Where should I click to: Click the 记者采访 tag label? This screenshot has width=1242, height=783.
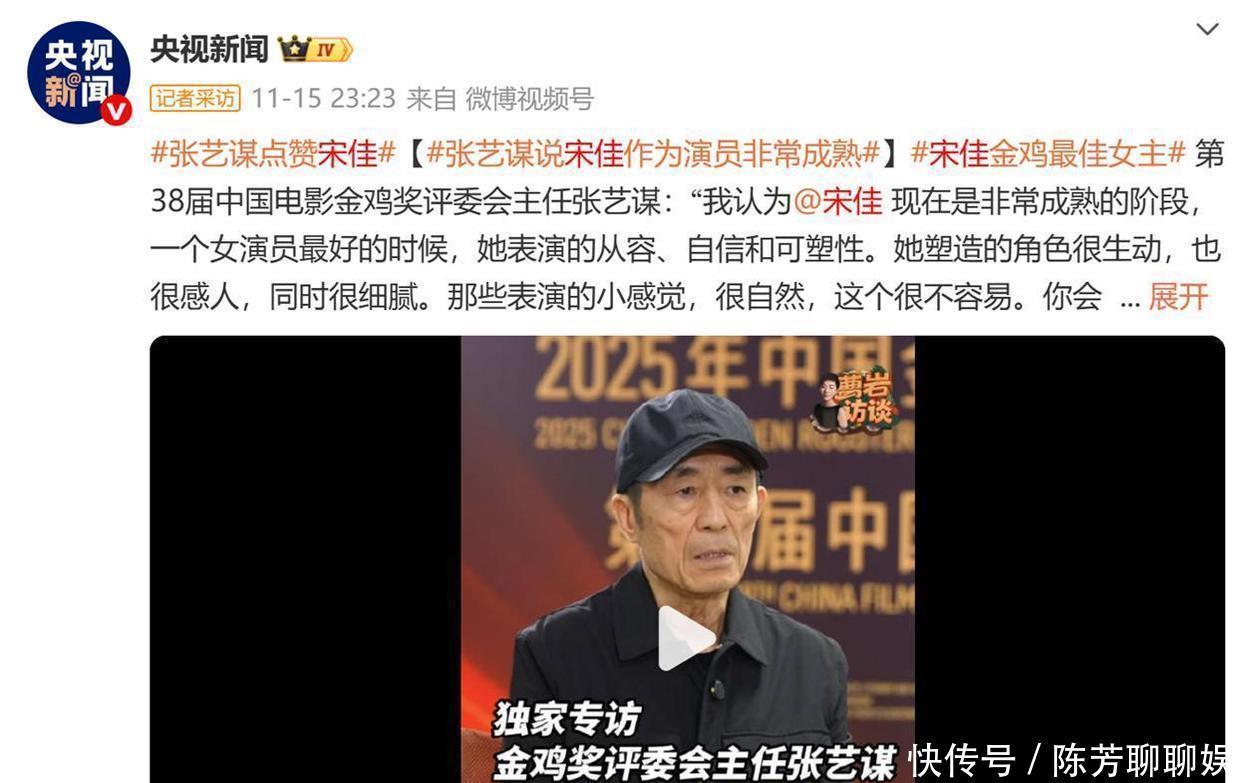pyautogui.click(x=195, y=98)
